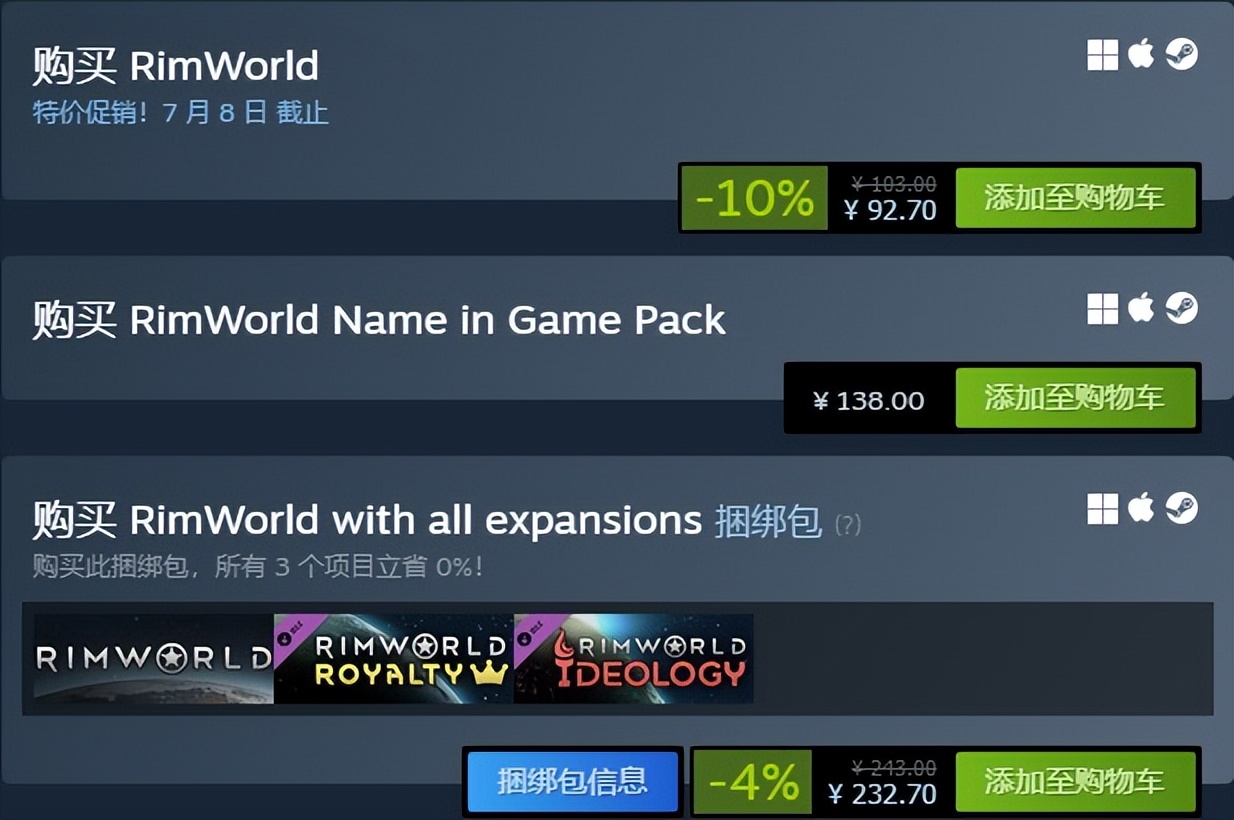Click Windows icon in all expansions bundle
The image size is (1234, 820).
[x=1102, y=509]
